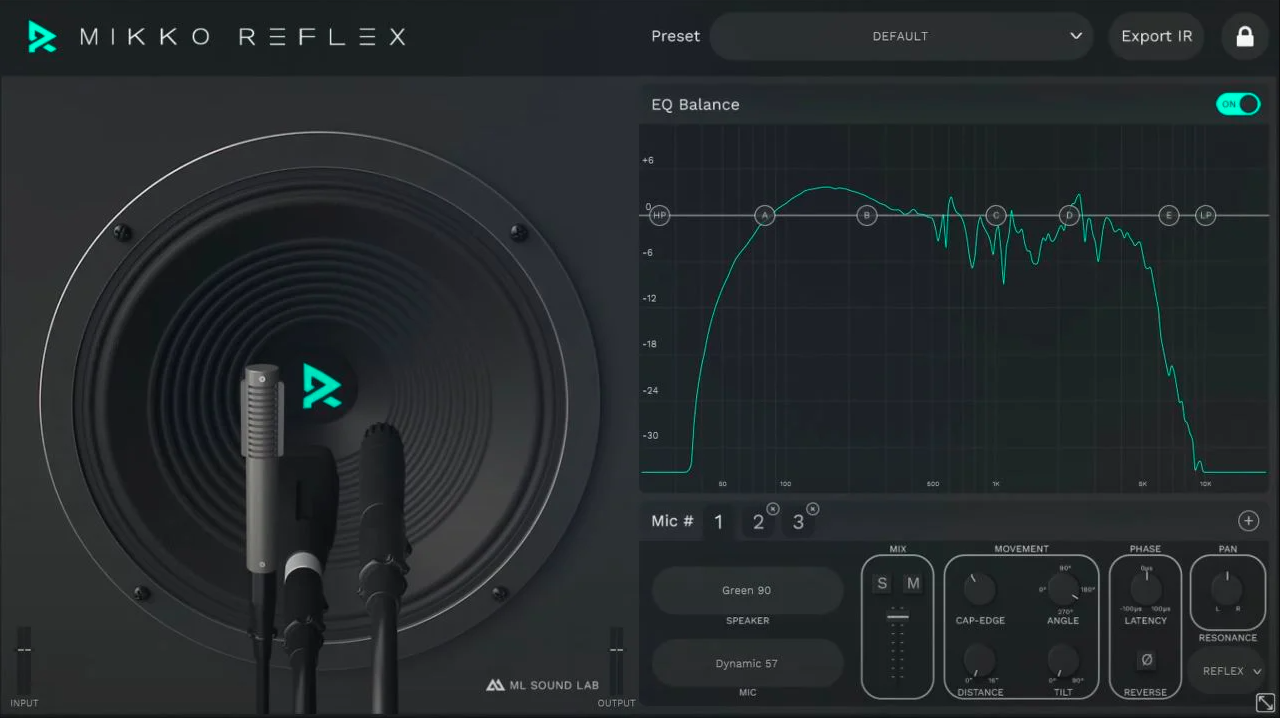The height and width of the screenshot is (718, 1280).
Task: Click the RESONANCE label
Action: pyautogui.click(x=1228, y=638)
